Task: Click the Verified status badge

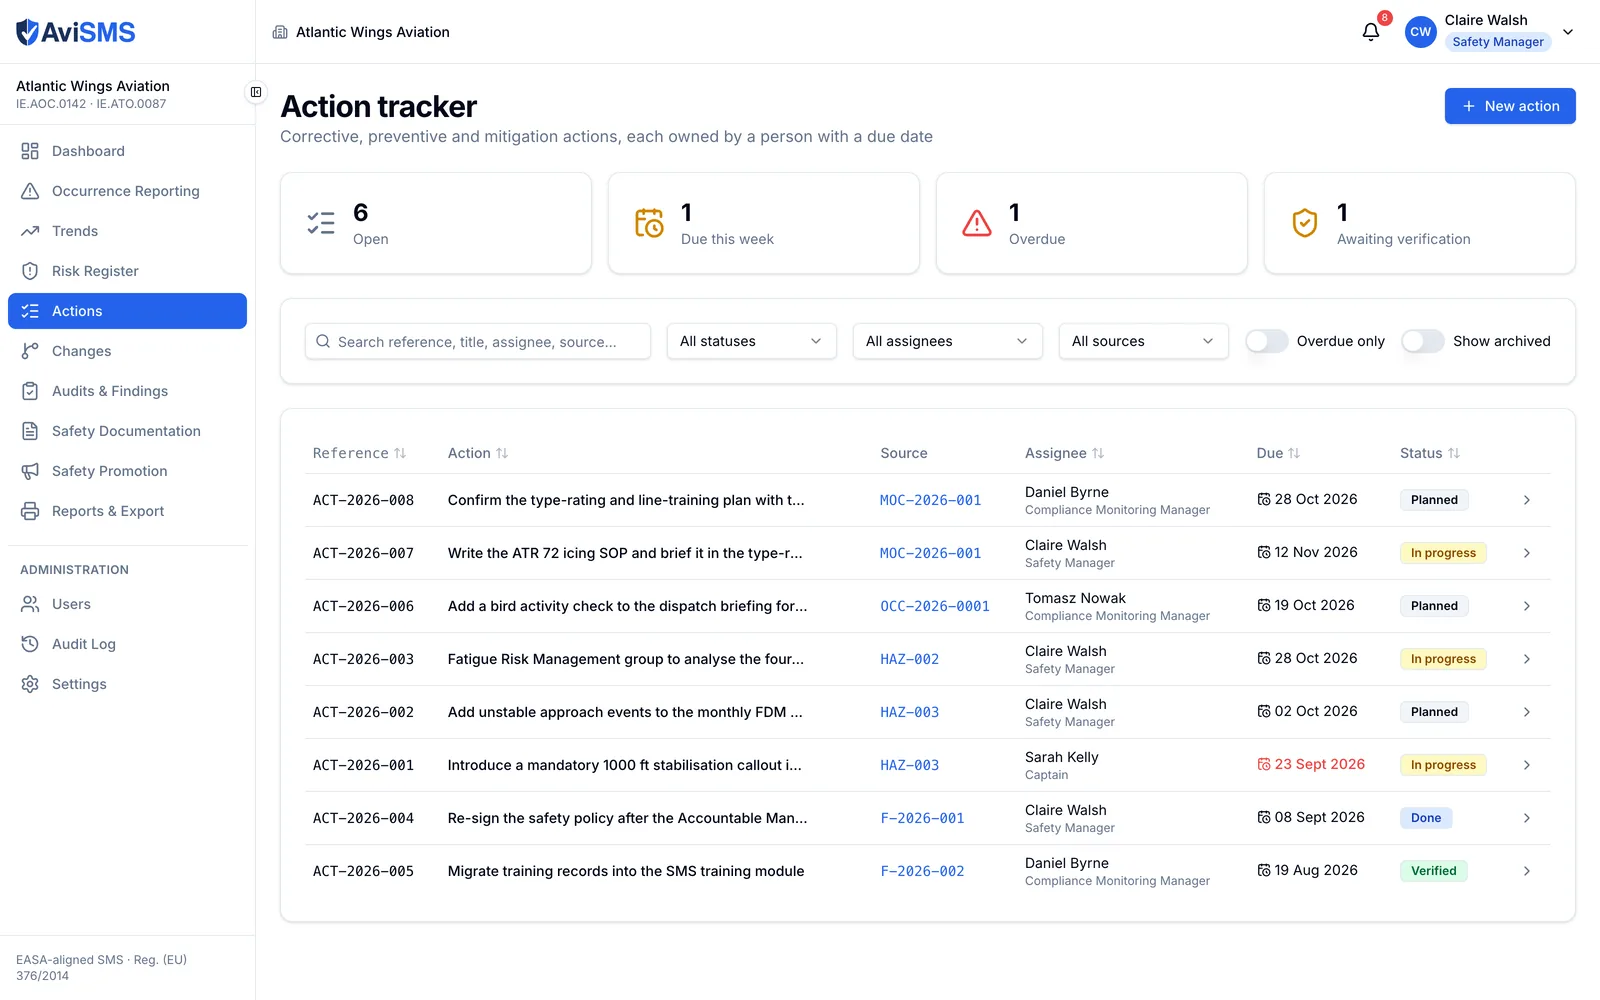Action: [1433, 871]
